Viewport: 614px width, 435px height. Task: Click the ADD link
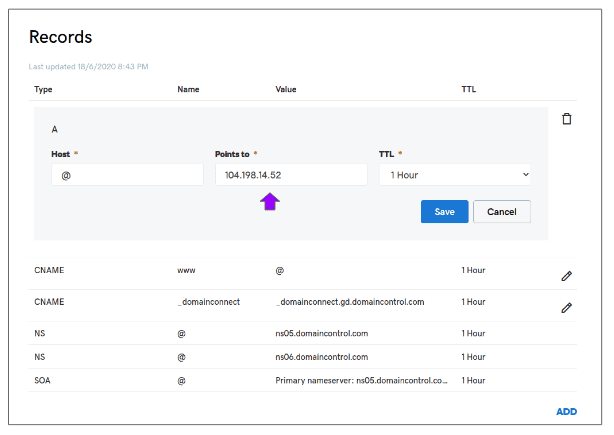[x=566, y=411]
